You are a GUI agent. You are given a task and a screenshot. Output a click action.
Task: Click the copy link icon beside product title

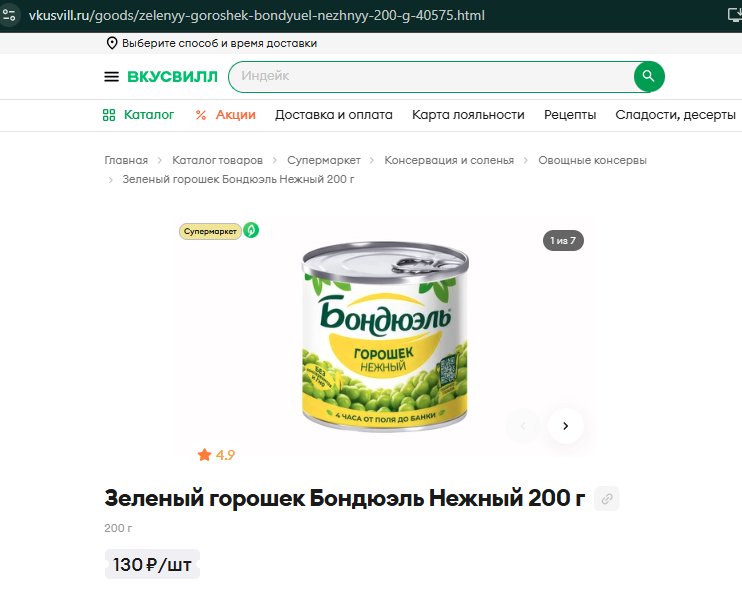tap(607, 498)
